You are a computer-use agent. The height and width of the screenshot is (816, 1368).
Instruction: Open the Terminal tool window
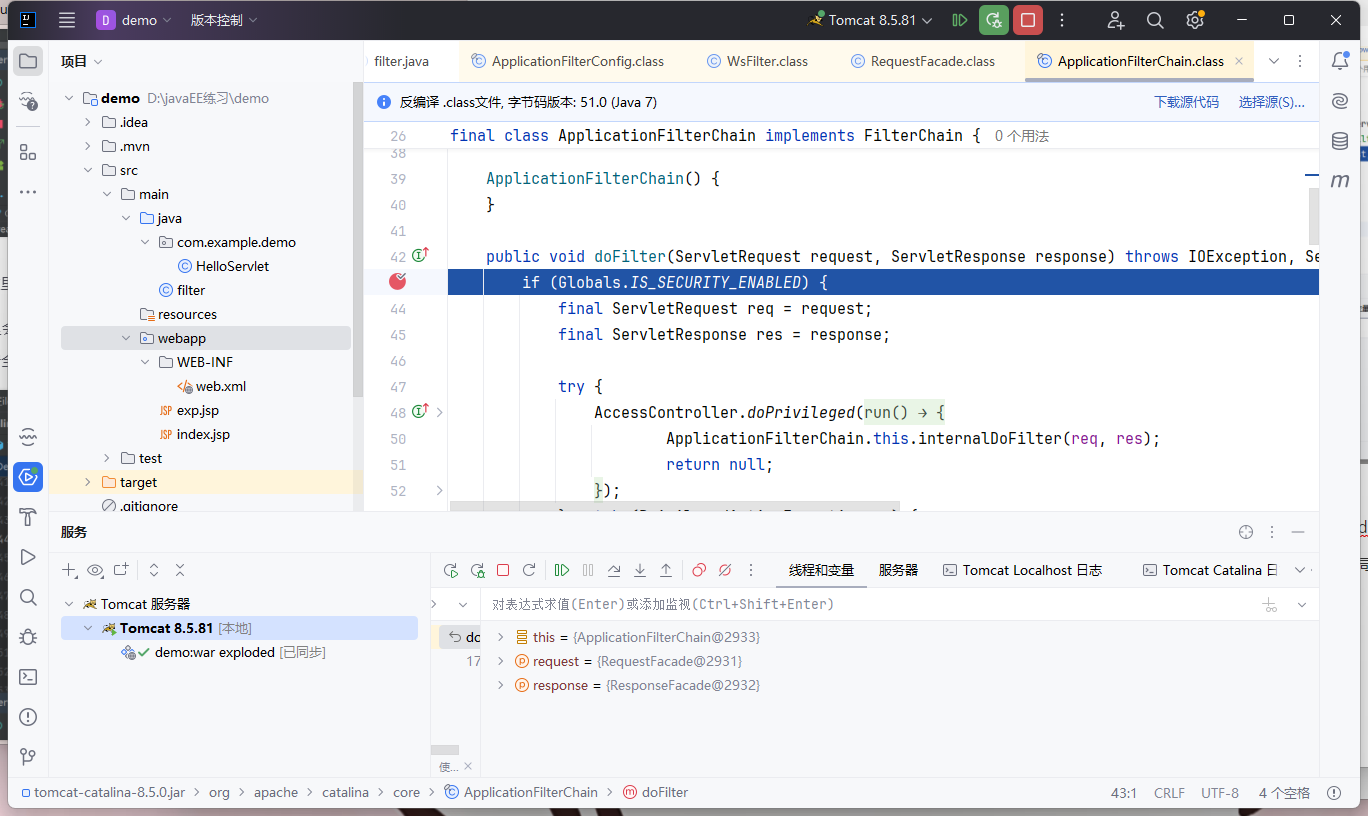(x=28, y=677)
